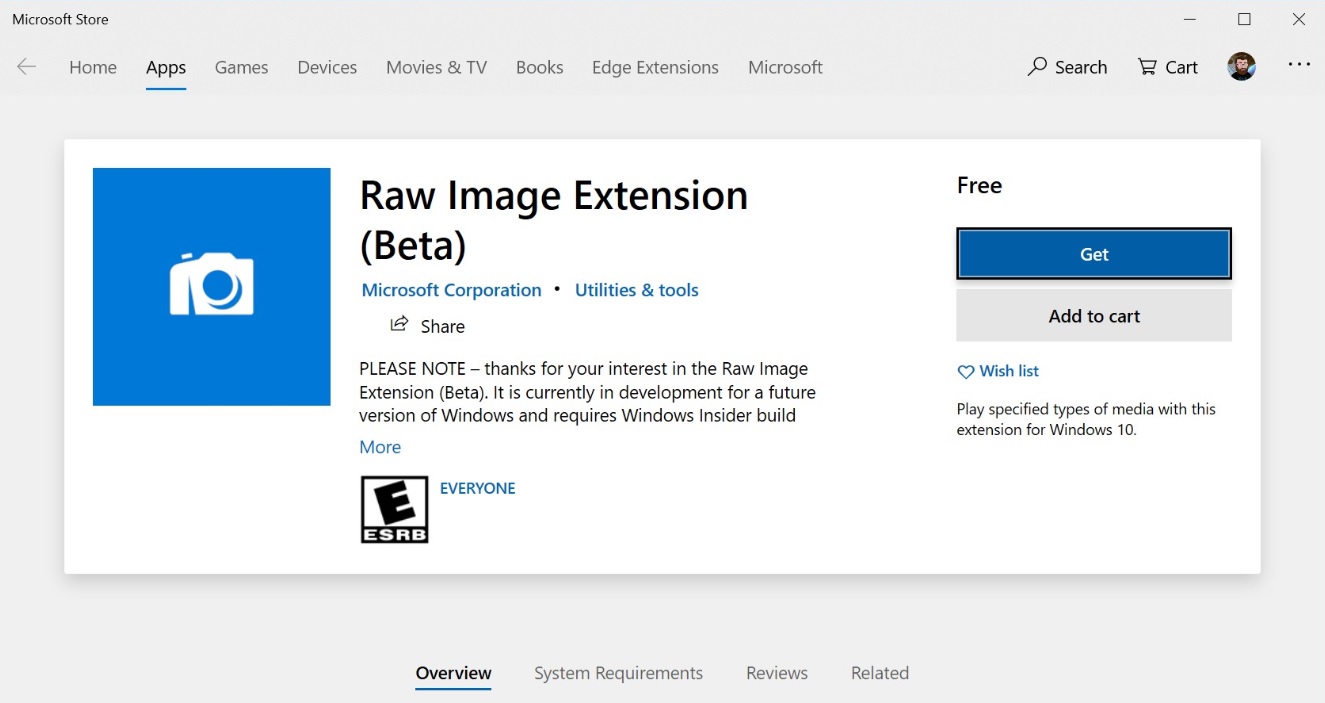Click the camera app tile image

(212, 286)
